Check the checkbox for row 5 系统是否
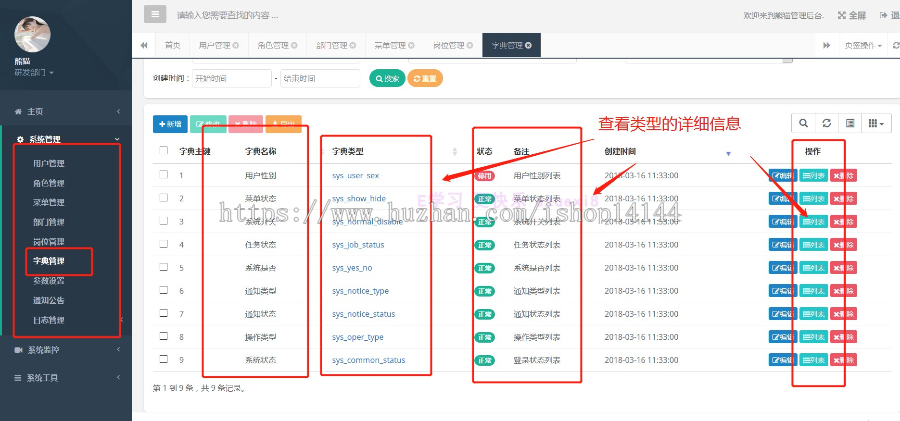The width and height of the screenshot is (900, 421). tap(164, 267)
